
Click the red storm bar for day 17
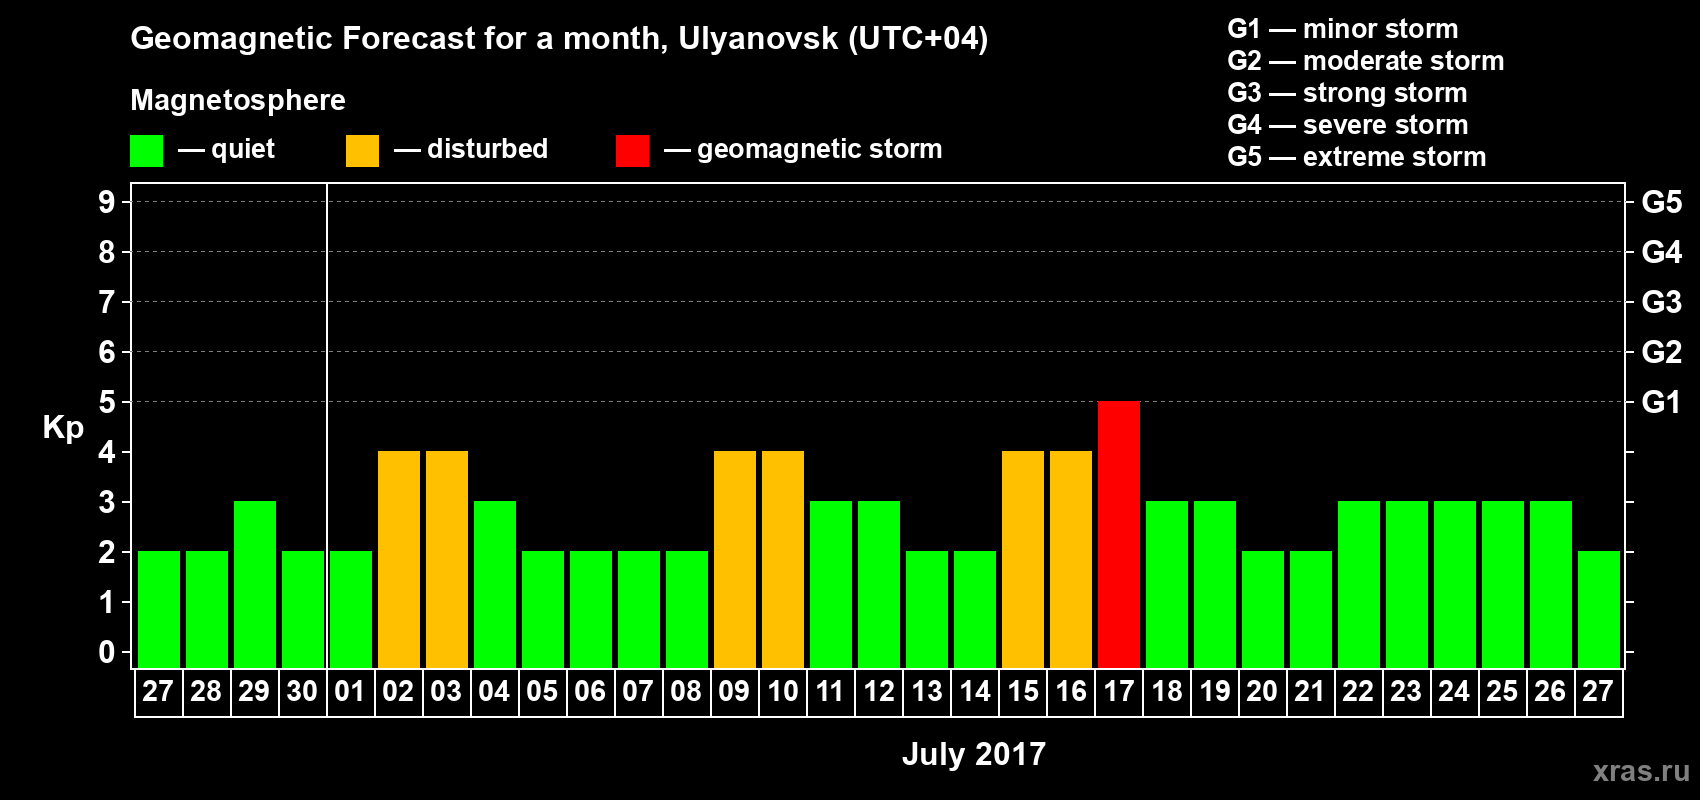coord(1119,534)
